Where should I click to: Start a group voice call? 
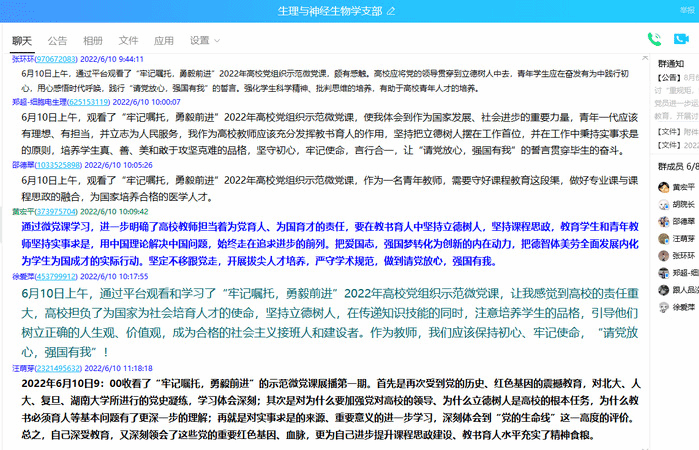pos(654,40)
